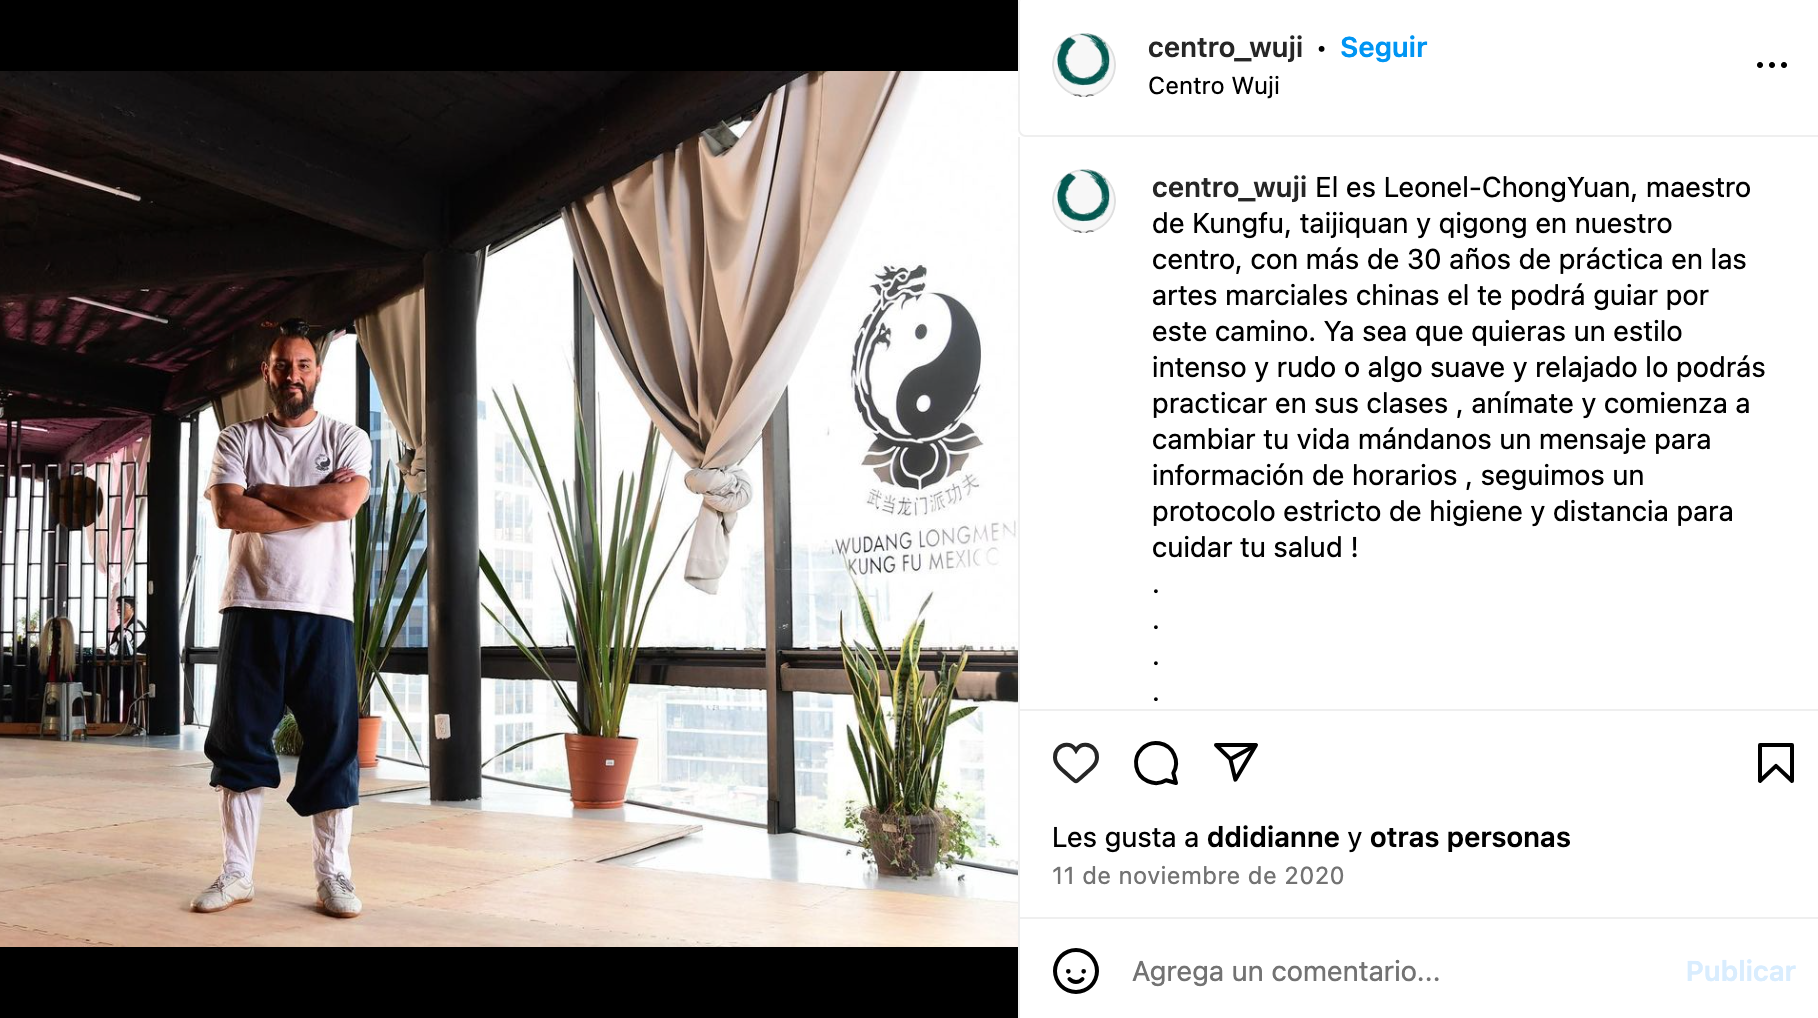Save the post with the bookmark icon

[1776, 763]
